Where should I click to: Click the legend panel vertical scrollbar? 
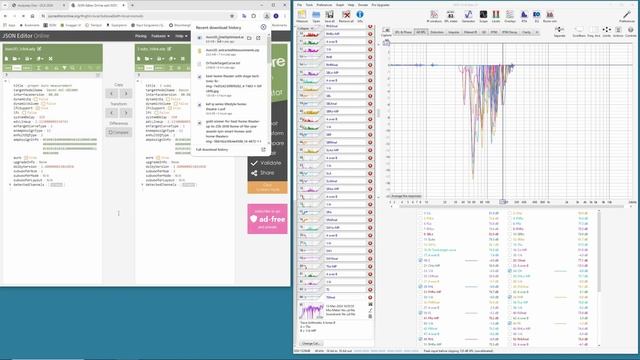tap(599, 252)
